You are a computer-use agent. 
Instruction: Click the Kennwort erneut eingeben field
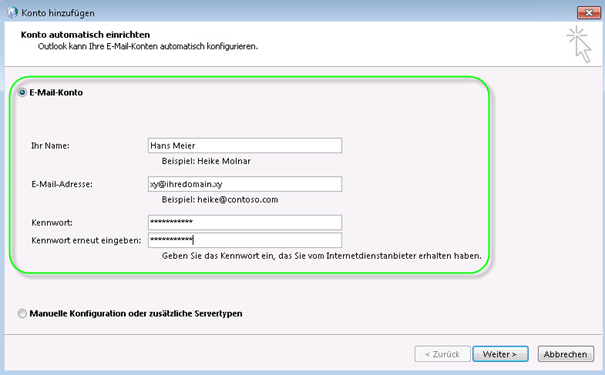click(245, 240)
